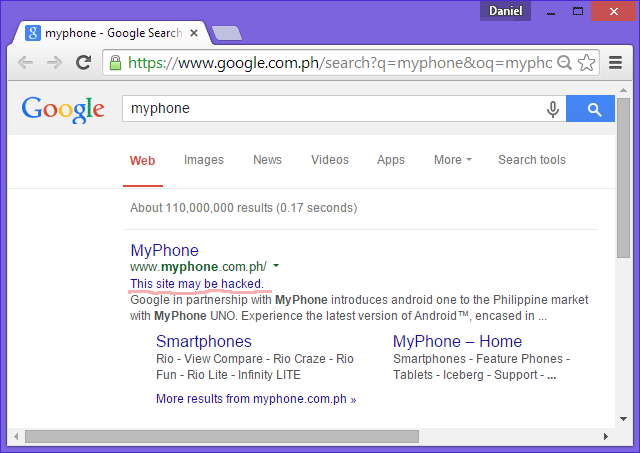
Task: Open the MyPhone result title link
Action: [x=164, y=250]
